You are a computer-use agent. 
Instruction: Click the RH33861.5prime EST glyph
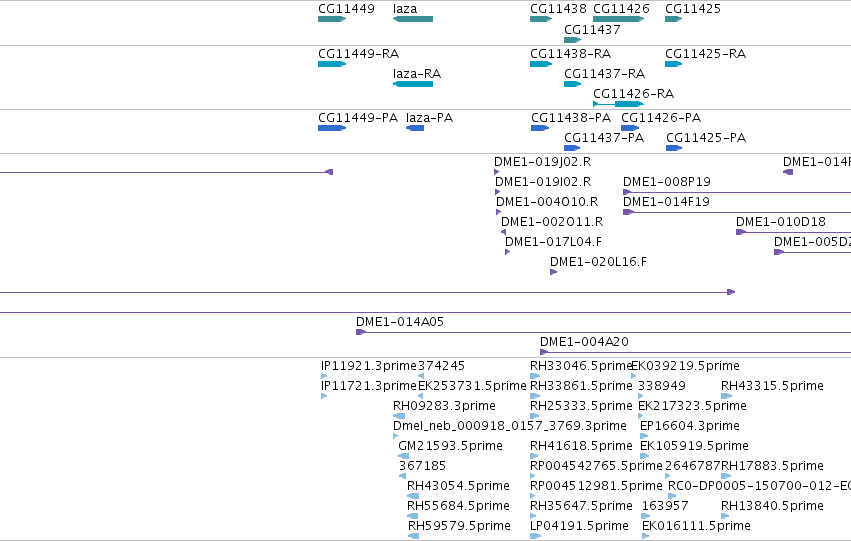click(x=535, y=396)
